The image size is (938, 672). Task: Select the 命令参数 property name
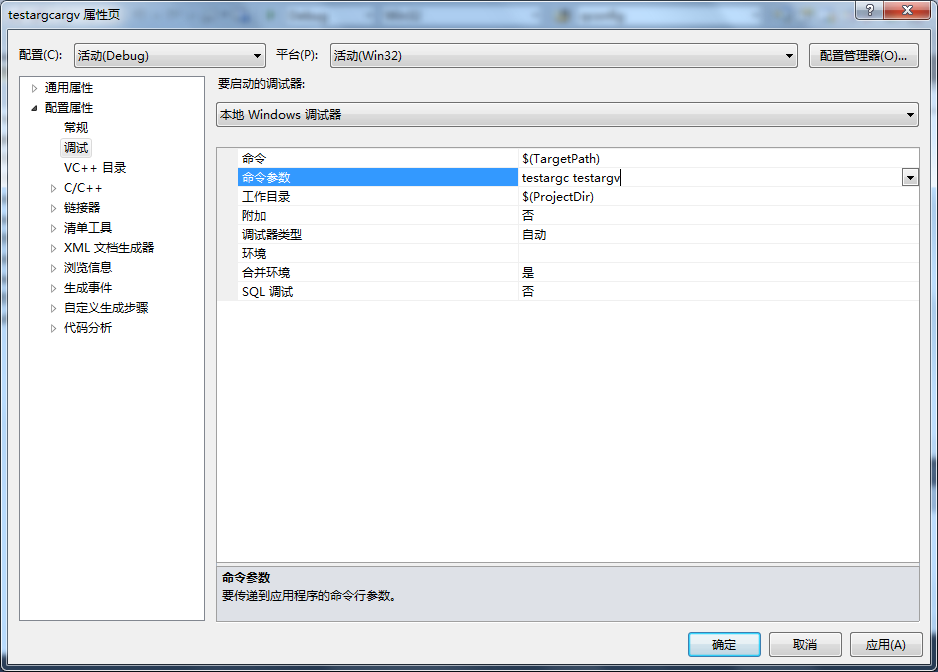coord(378,178)
